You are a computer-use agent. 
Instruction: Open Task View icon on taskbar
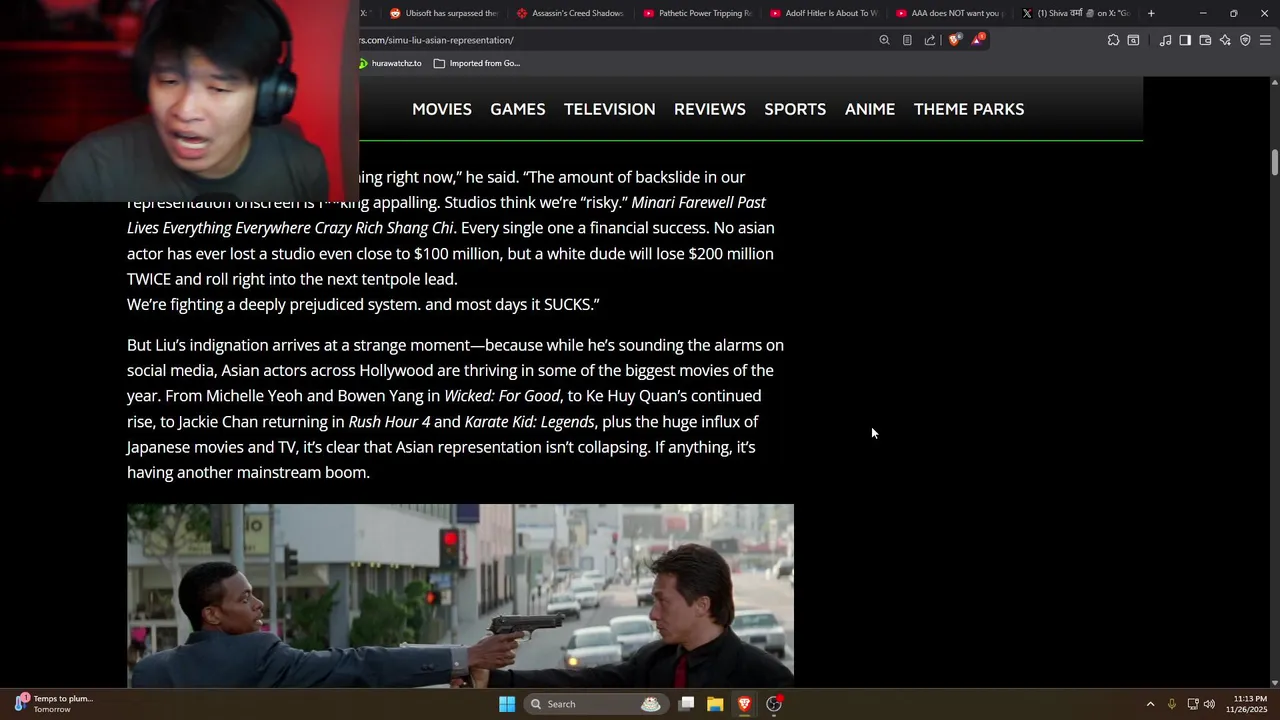pyautogui.click(x=687, y=704)
